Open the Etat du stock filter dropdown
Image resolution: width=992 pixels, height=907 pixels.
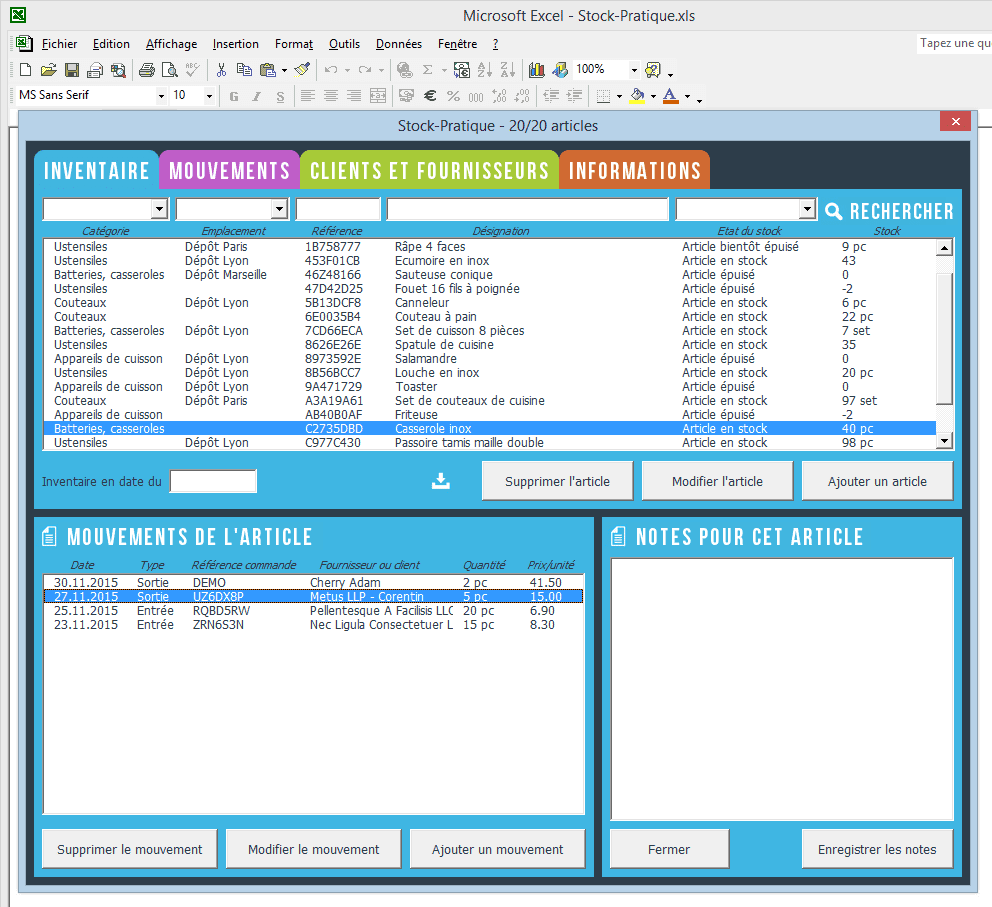[807, 209]
